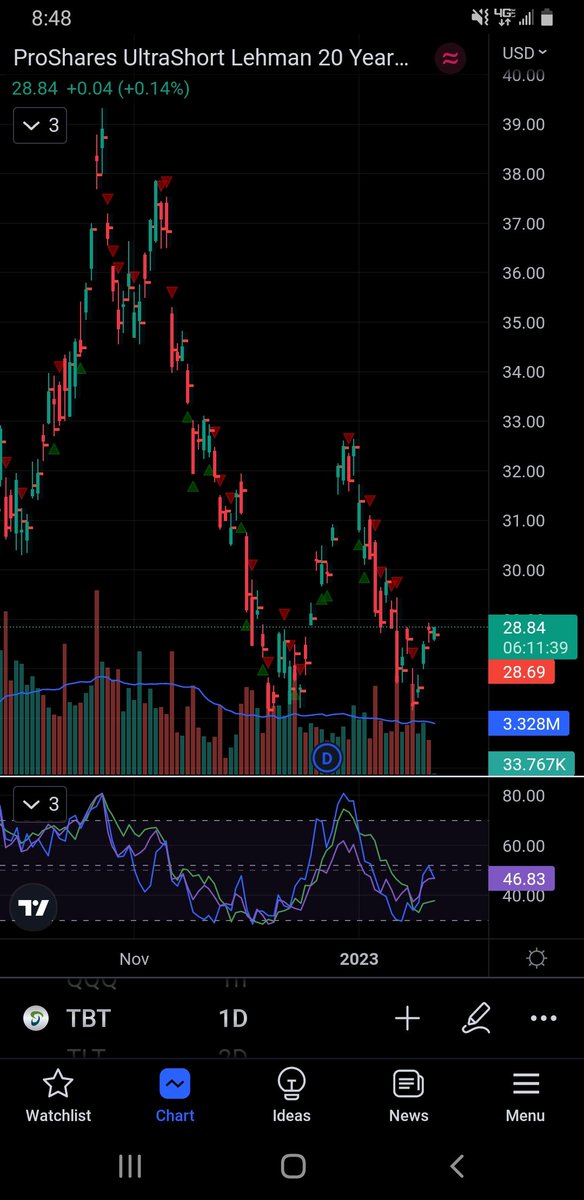Image resolution: width=584 pixels, height=1200 pixels.
Task: Expand the main chart indicators legend
Action: click(40, 125)
